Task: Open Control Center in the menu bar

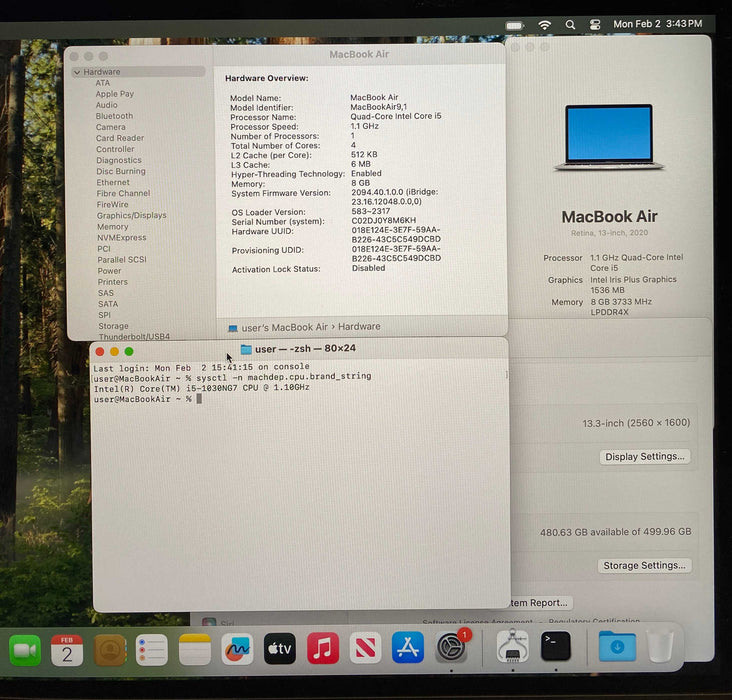Action: coord(595,25)
